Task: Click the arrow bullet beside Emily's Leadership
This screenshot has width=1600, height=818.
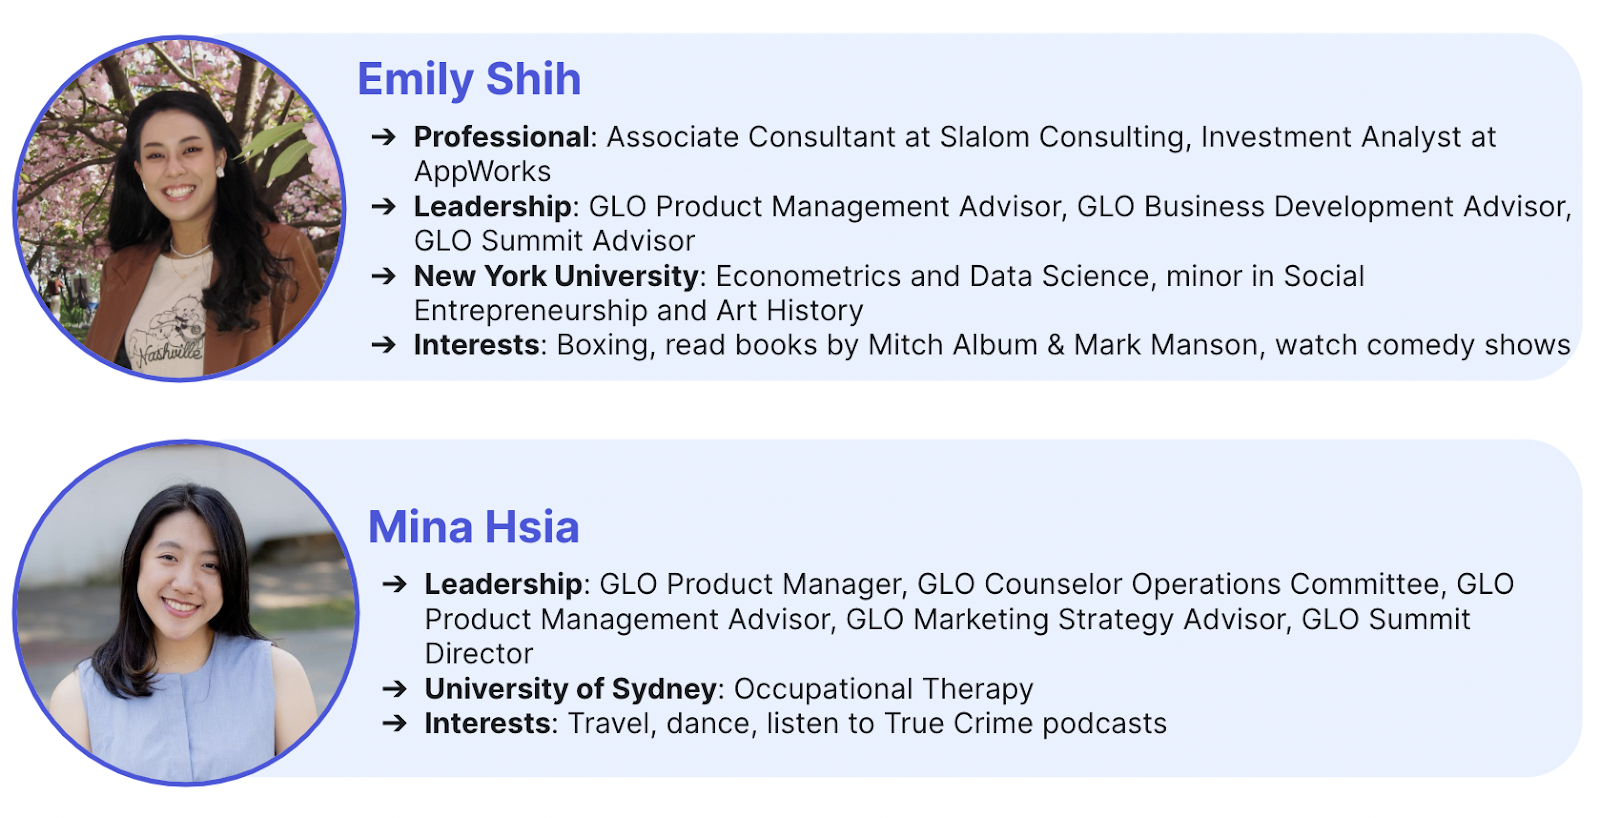Action: click(384, 207)
